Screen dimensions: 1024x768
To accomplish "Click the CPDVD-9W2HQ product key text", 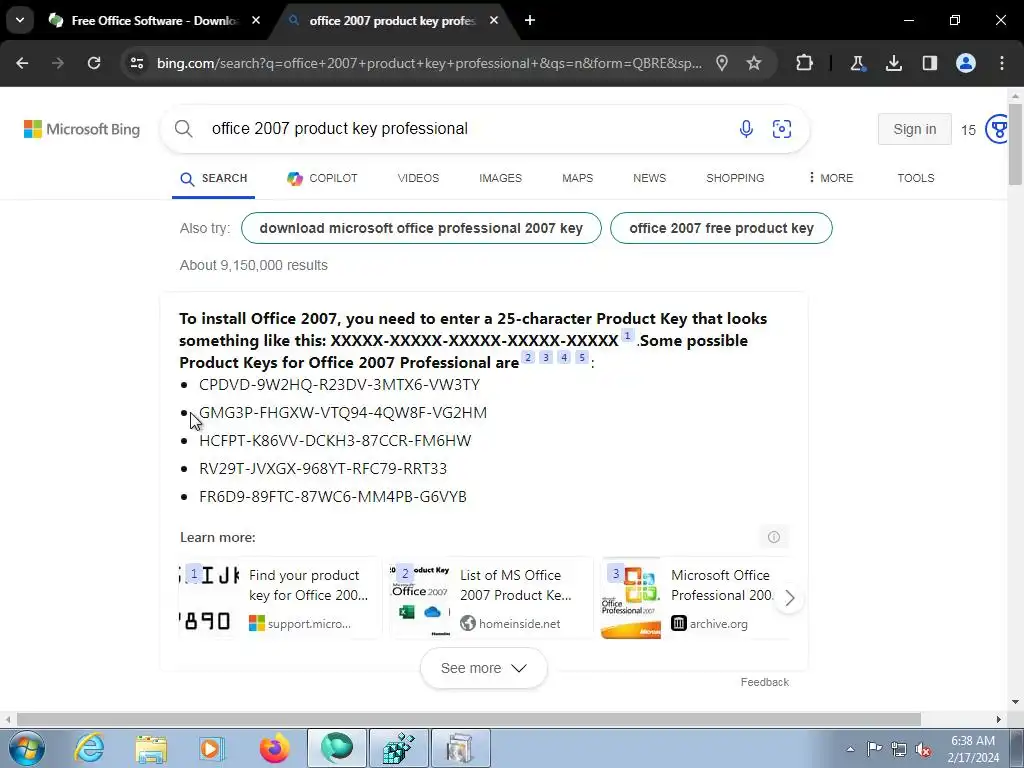I will click(340, 385).
